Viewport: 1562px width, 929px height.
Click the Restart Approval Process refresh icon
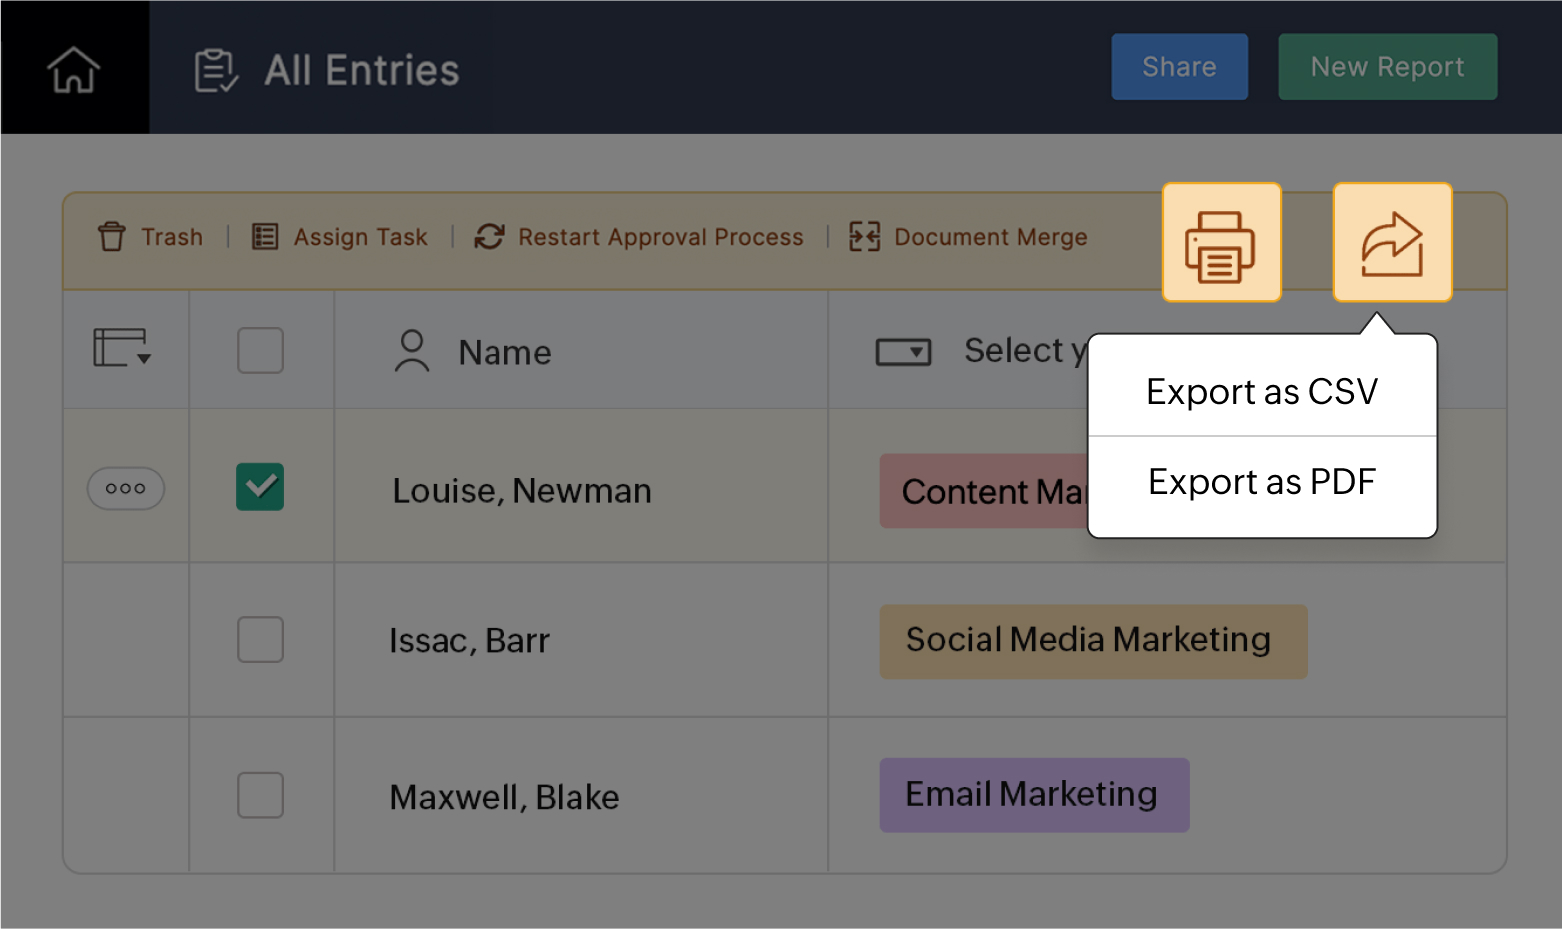[489, 237]
